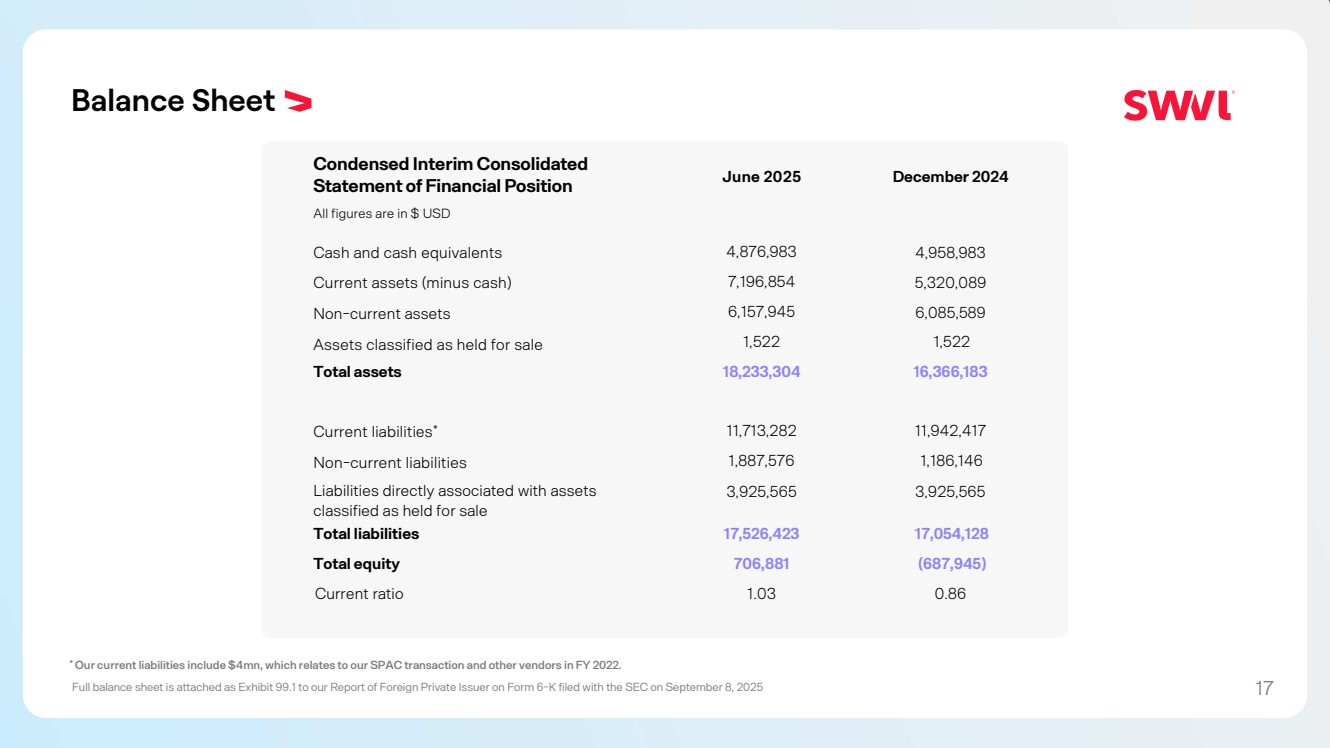
Task: Click June 2025 total assets value 18,233,304
Action: 761,372
